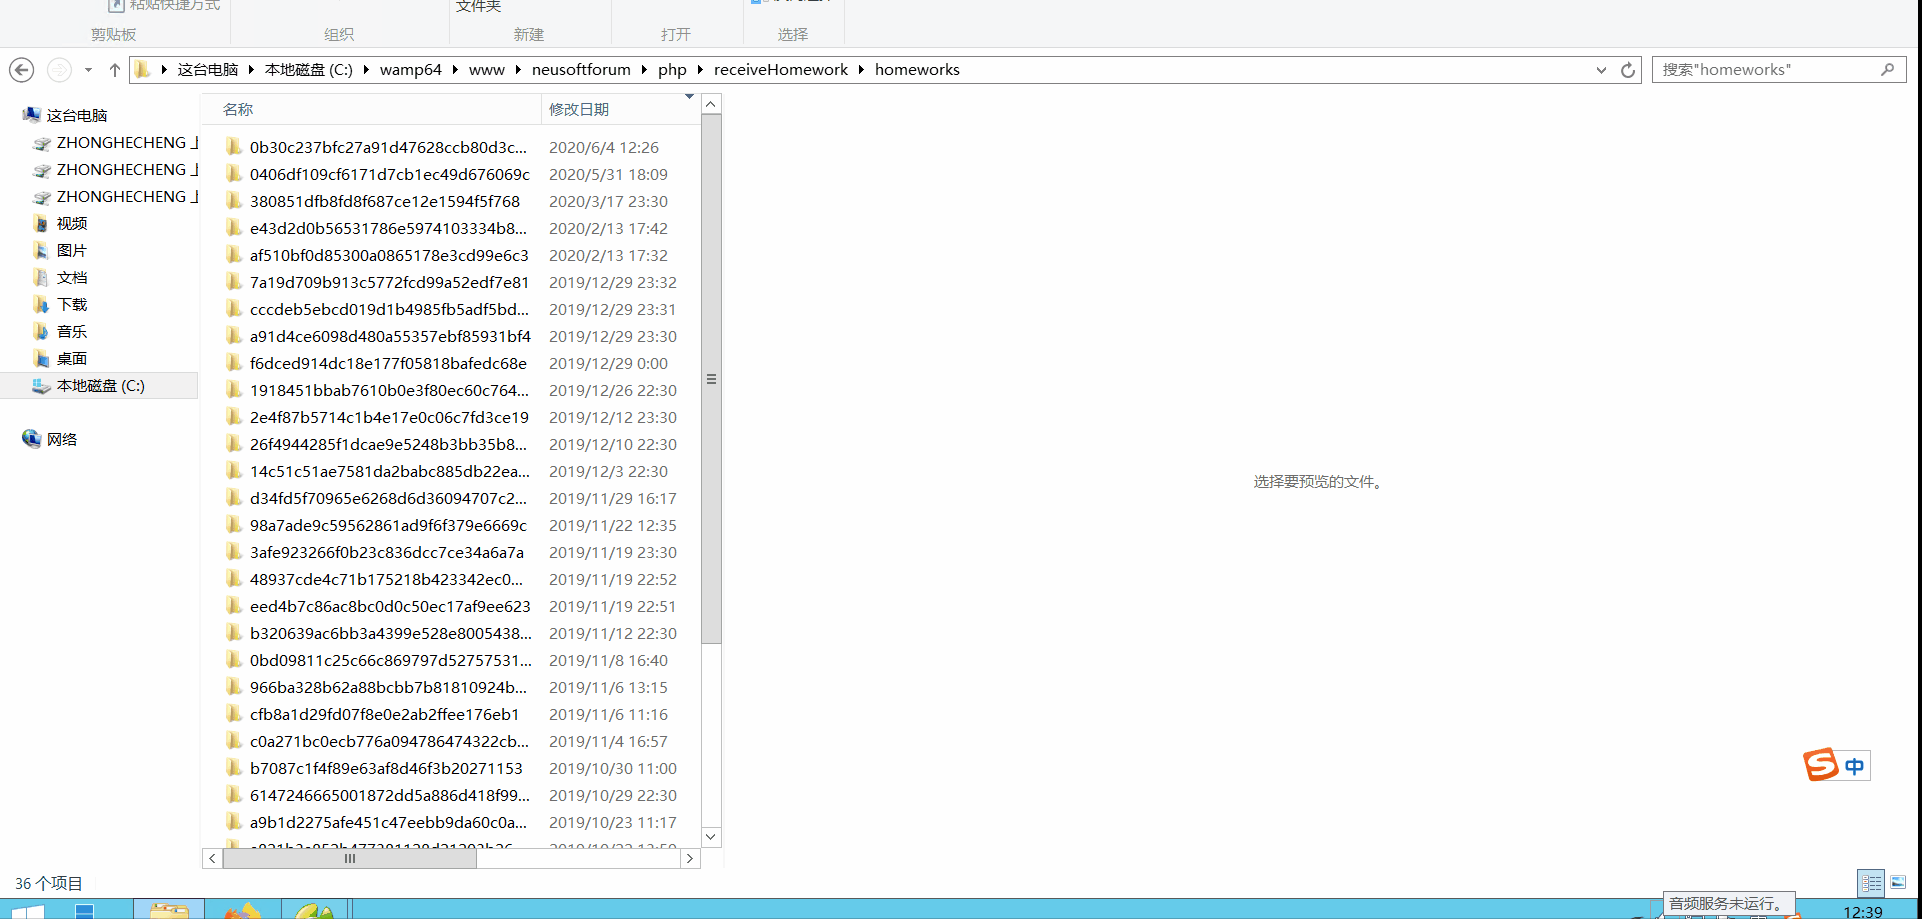The height and width of the screenshot is (919, 1922).
Task: Click the search magnifier icon
Action: tap(1887, 70)
